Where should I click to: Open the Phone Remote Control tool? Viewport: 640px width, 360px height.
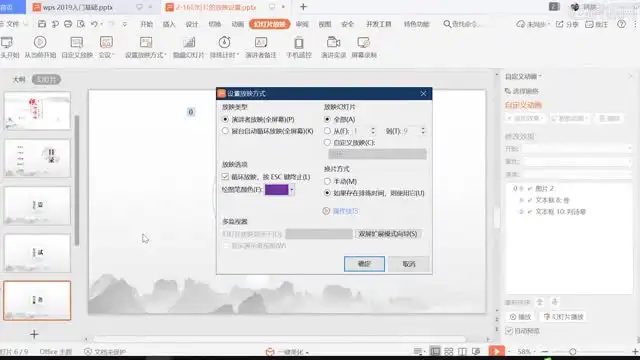[299, 47]
